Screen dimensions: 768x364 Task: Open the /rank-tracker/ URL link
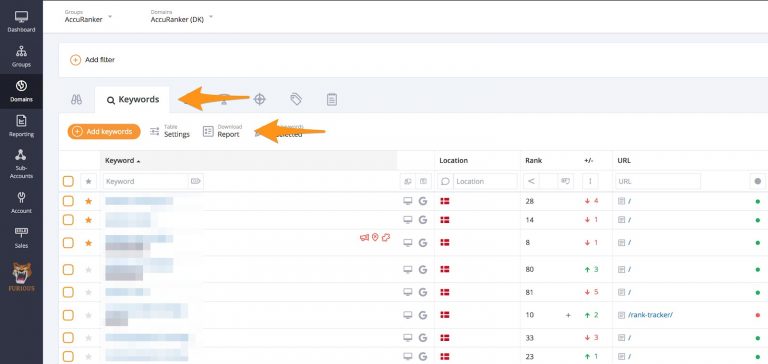pos(650,315)
